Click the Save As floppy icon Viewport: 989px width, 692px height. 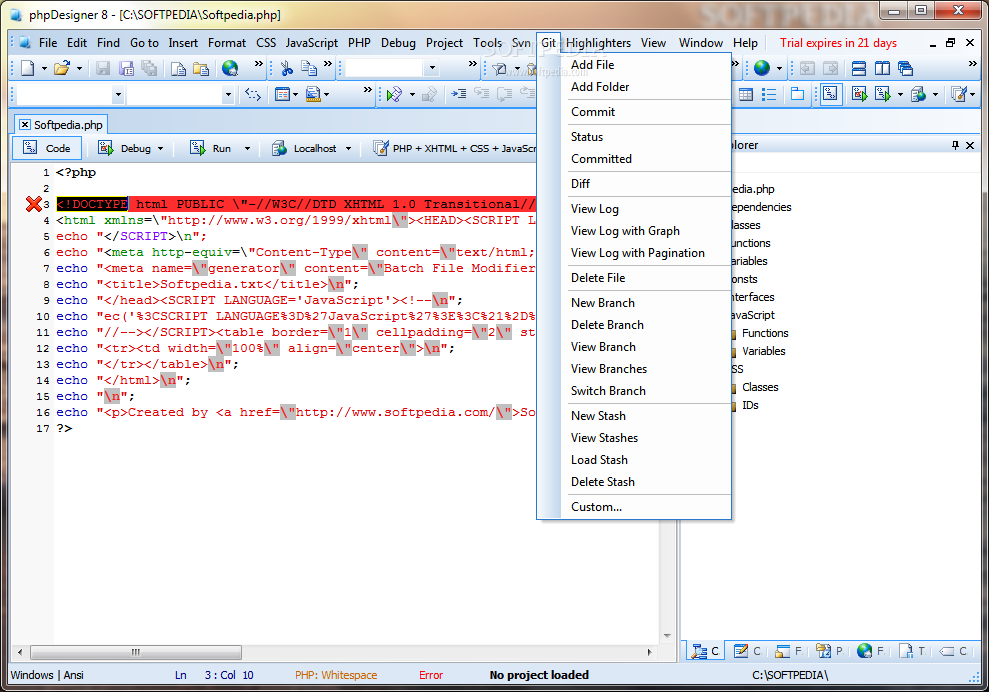pos(127,68)
